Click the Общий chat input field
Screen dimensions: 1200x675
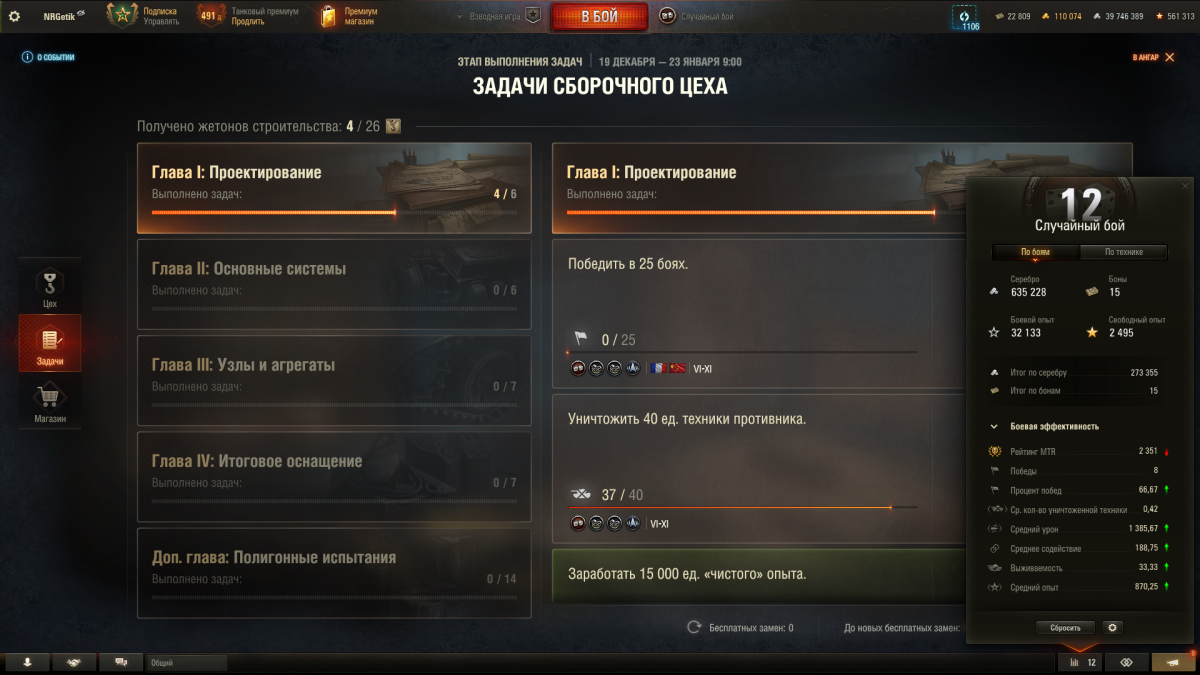click(x=187, y=662)
